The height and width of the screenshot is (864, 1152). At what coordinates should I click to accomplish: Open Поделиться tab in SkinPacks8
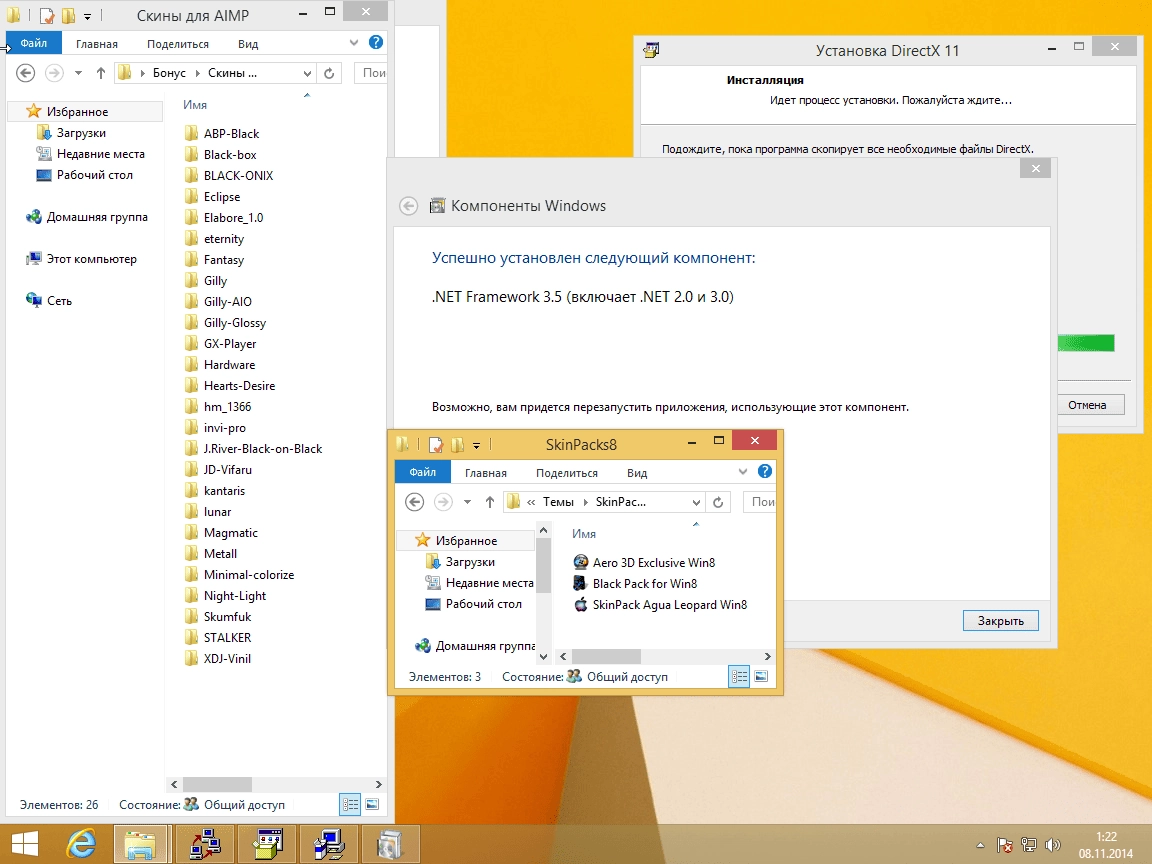[566, 473]
